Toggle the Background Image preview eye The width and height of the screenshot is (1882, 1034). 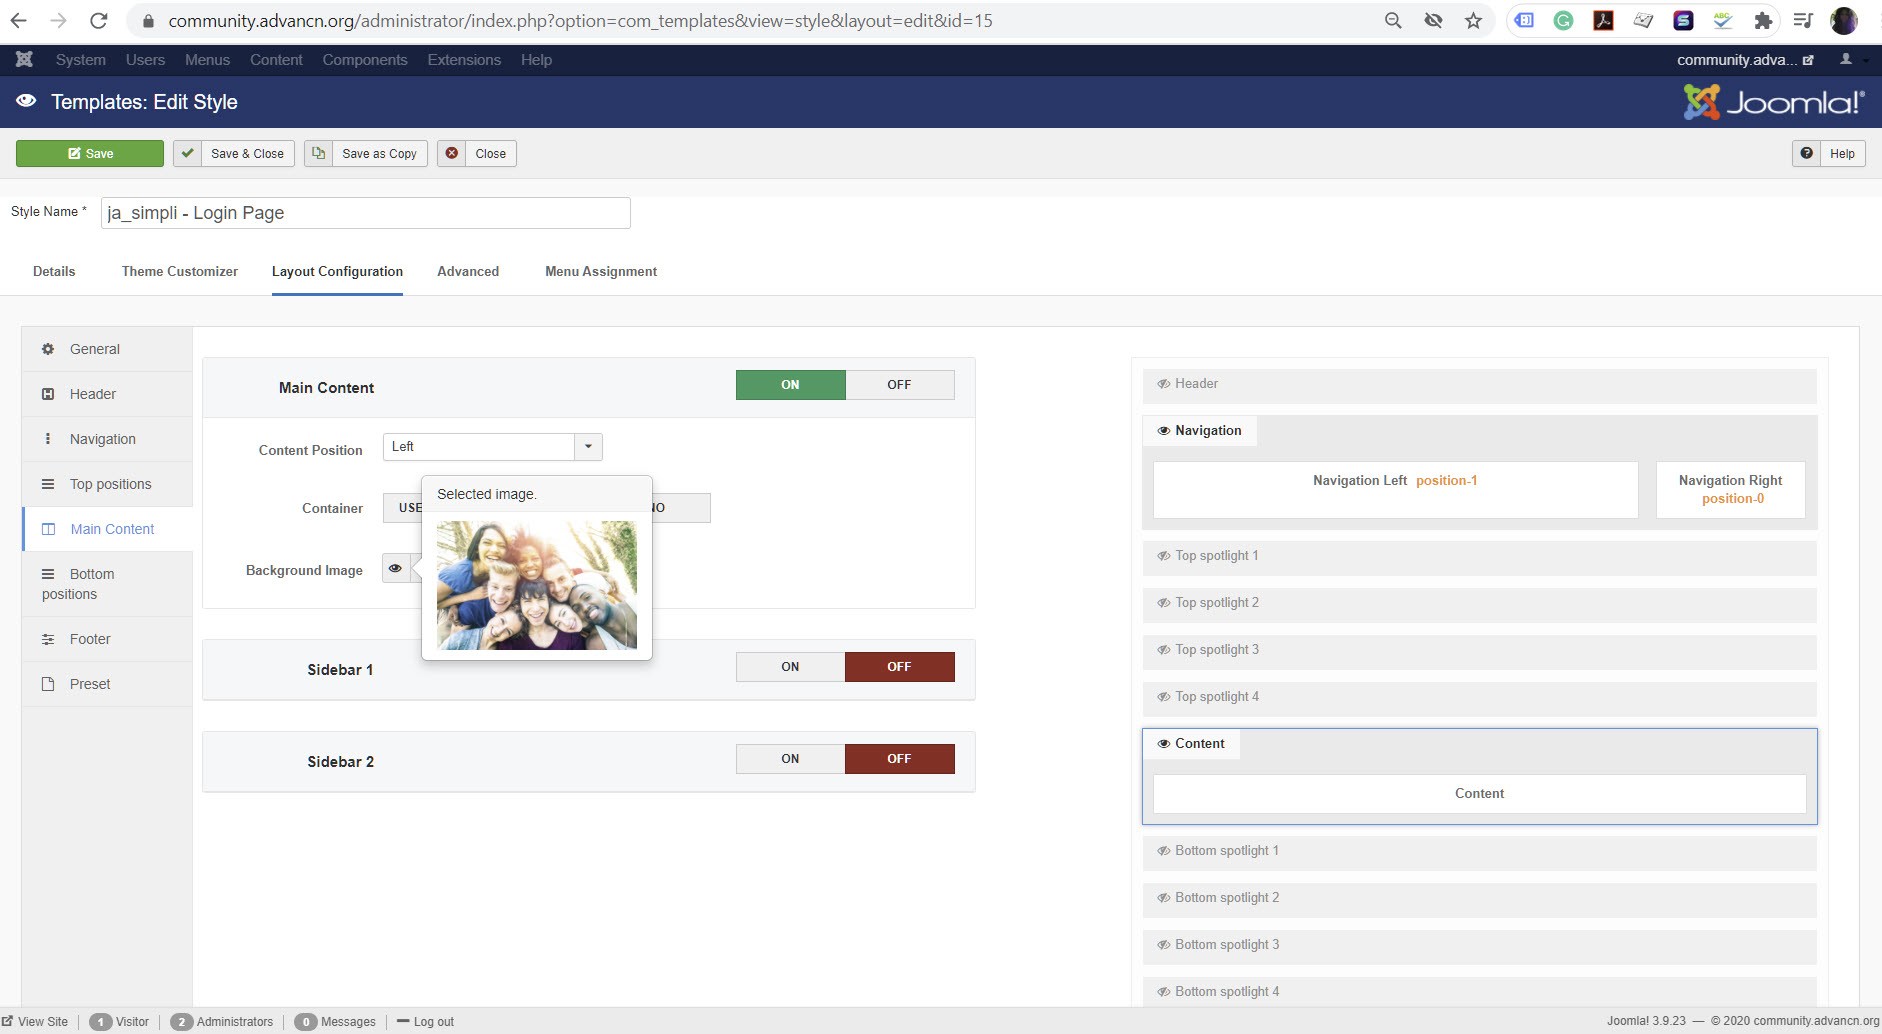tap(396, 568)
